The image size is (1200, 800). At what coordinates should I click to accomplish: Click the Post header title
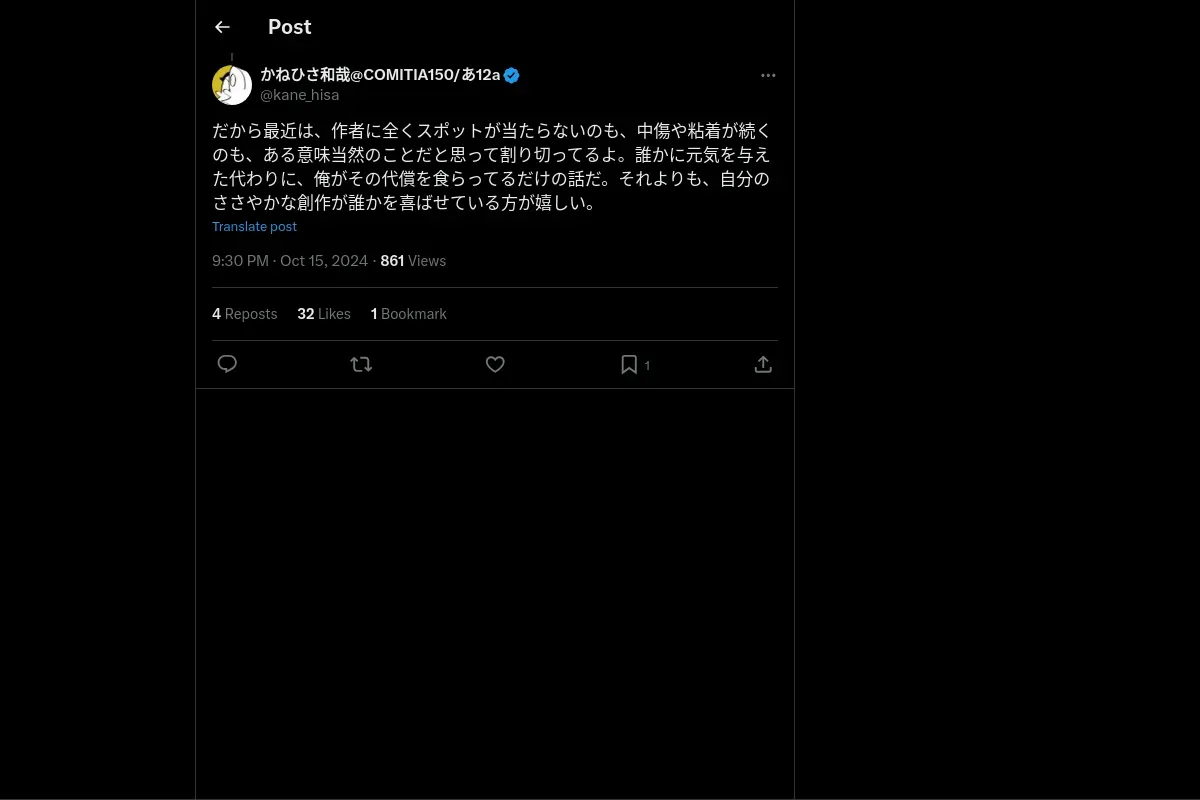coord(290,27)
